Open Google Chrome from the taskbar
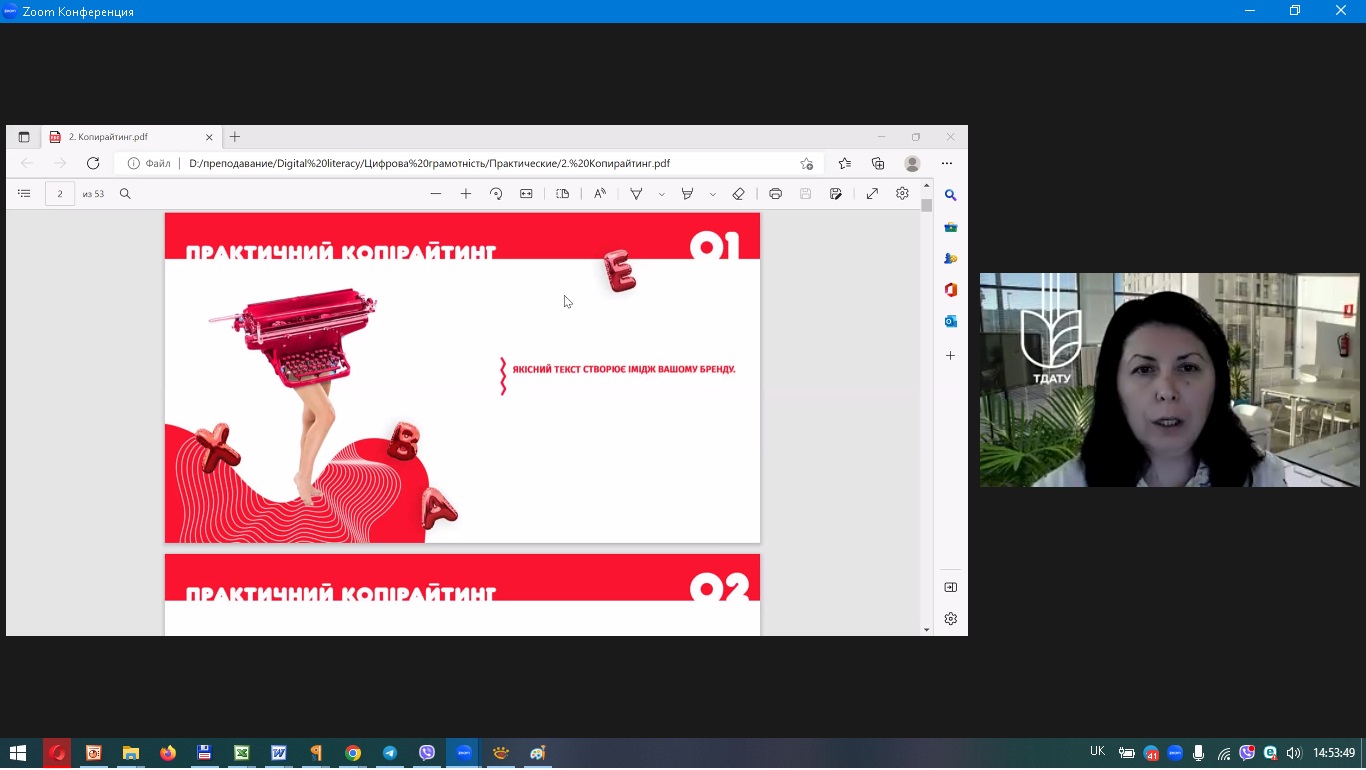The width and height of the screenshot is (1366, 770). 353,753
